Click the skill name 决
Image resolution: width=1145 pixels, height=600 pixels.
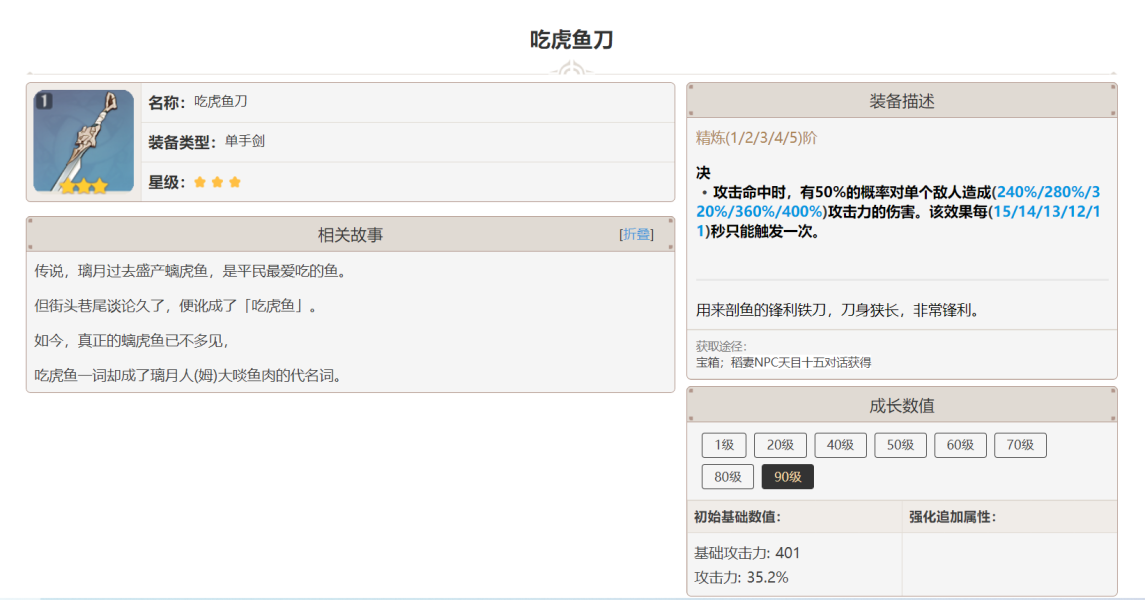[x=703, y=172]
